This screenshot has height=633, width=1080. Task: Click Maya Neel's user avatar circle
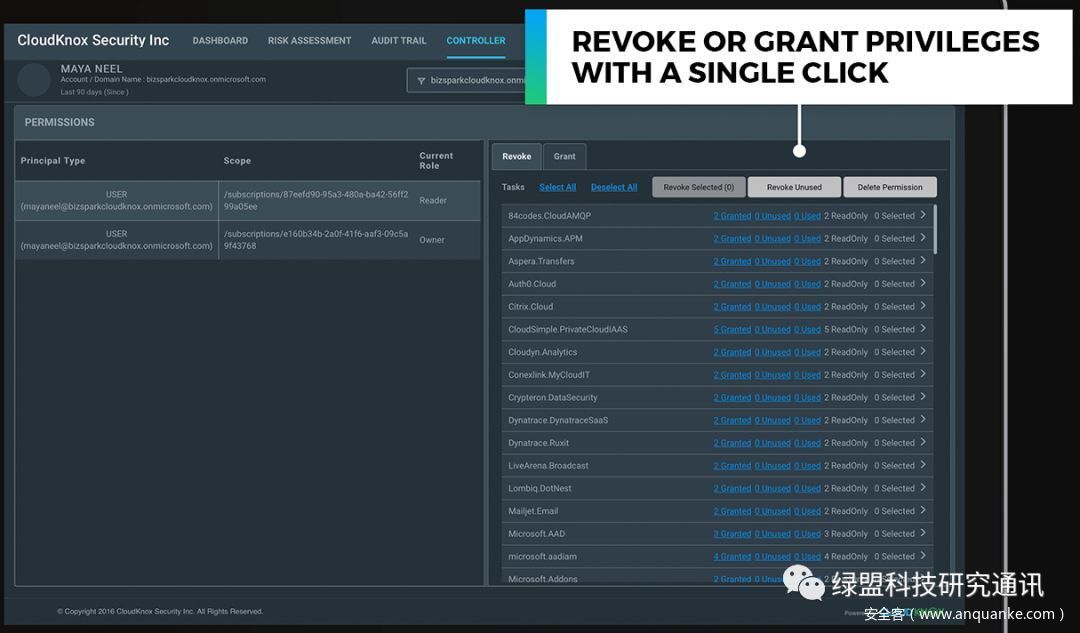[x=34, y=80]
